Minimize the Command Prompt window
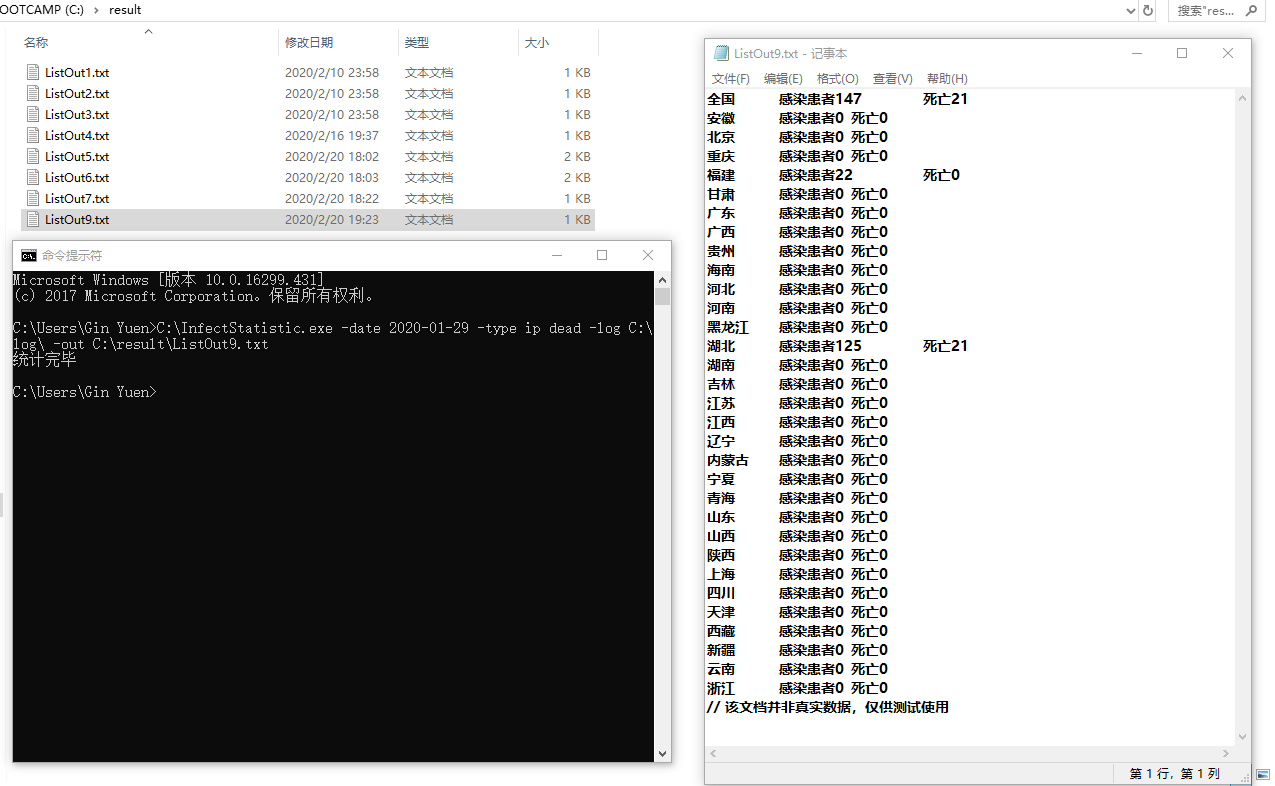The height and width of the screenshot is (786, 1275). pyautogui.click(x=556, y=255)
